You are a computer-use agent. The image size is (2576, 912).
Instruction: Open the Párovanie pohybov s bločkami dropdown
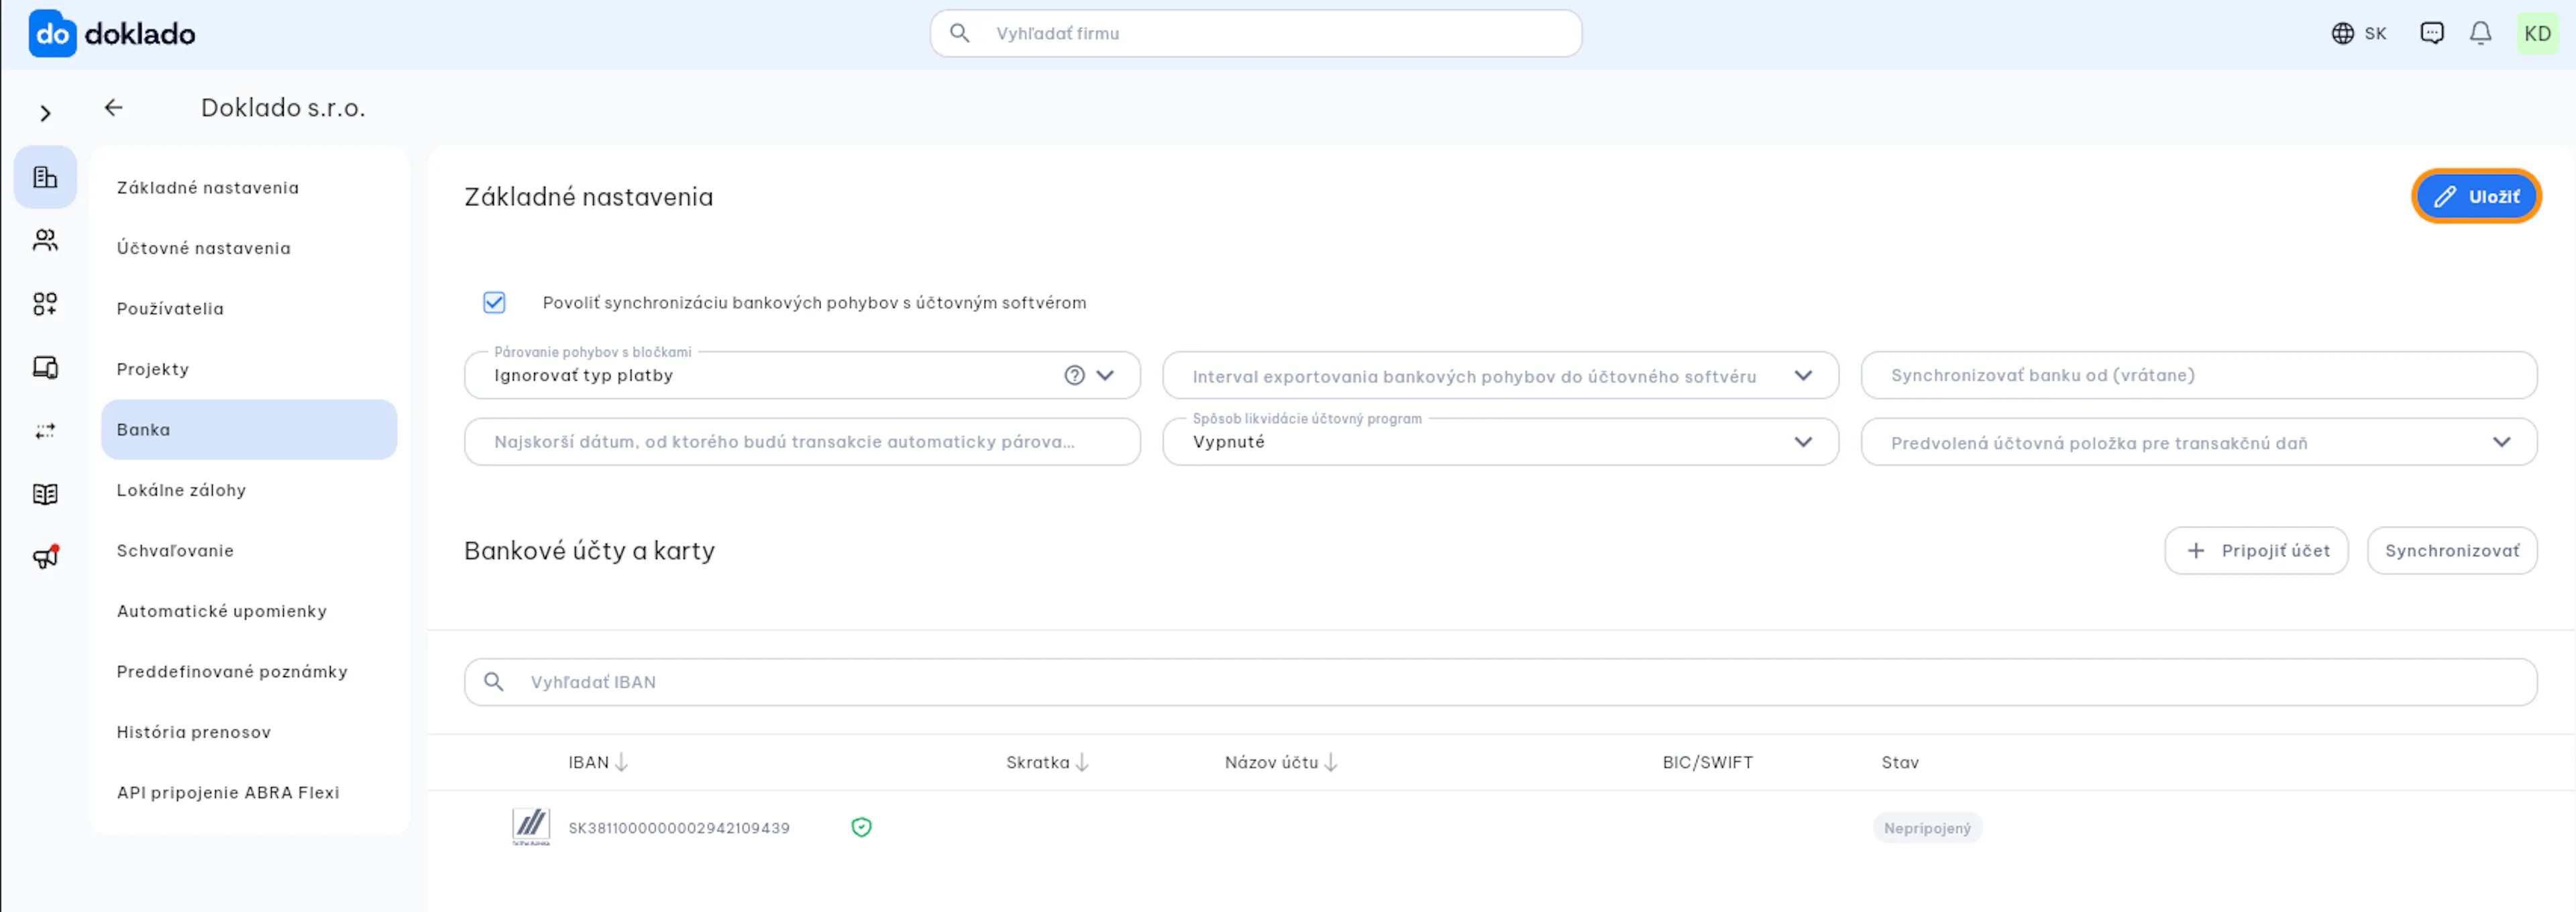tap(802, 375)
